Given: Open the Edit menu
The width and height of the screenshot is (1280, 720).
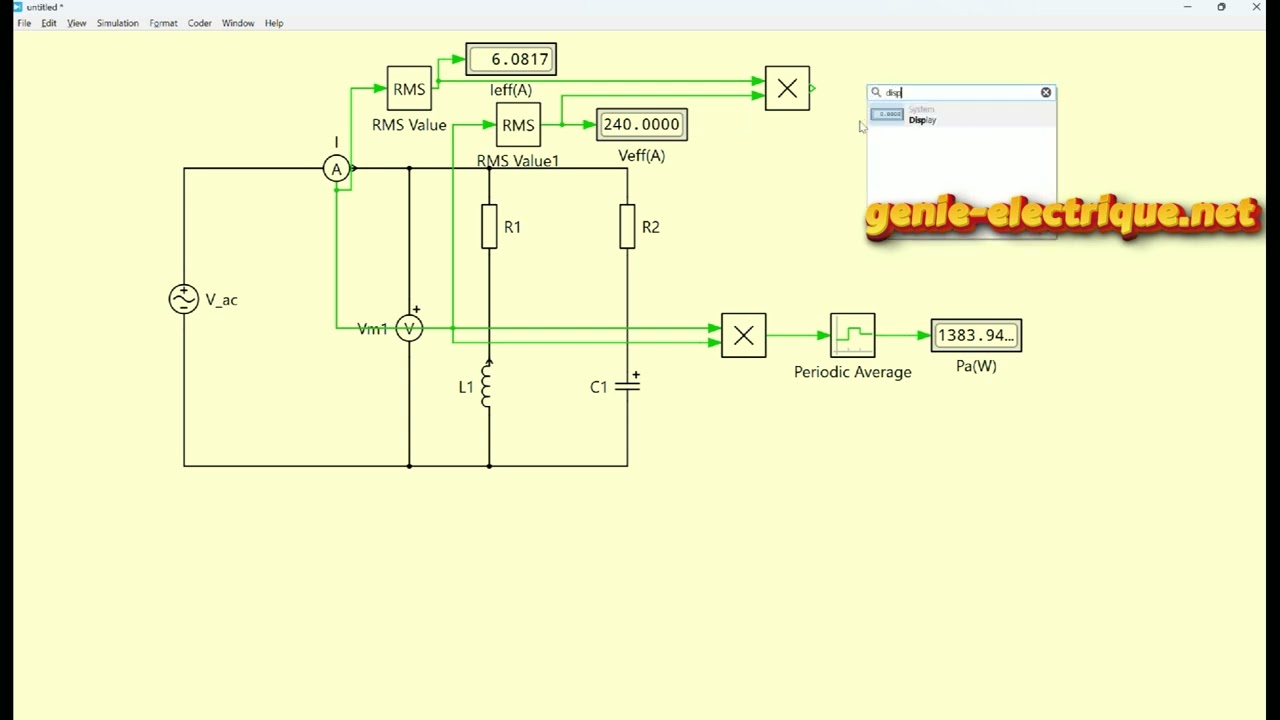Looking at the screenshot, I should [49, 23].
